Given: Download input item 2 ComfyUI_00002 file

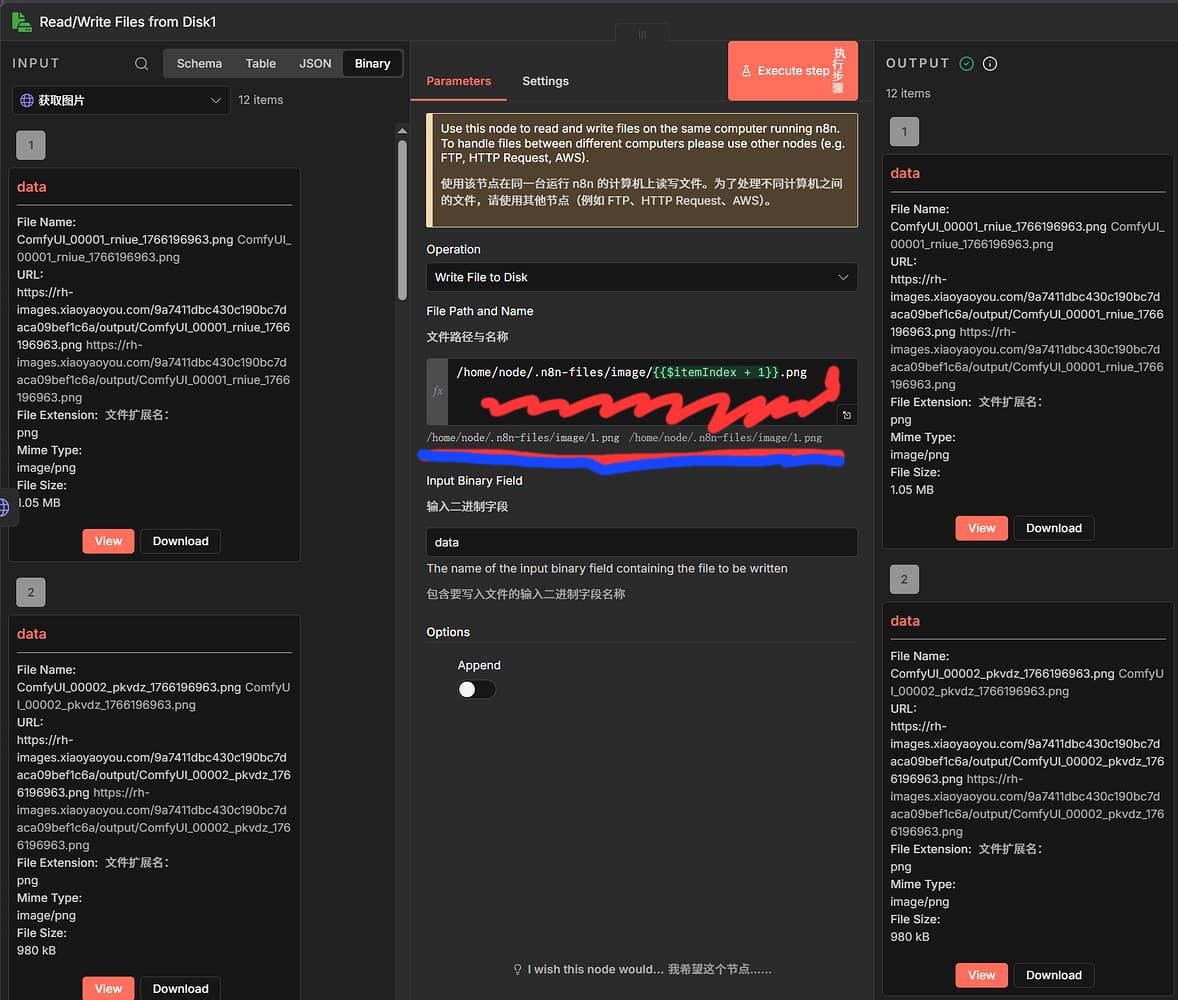Looking at the screenshot, I should pyautogui.click(x=180, y=989).
